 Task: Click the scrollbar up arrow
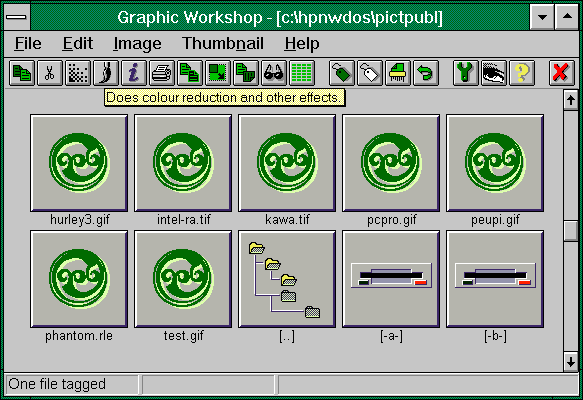(570, 100)
